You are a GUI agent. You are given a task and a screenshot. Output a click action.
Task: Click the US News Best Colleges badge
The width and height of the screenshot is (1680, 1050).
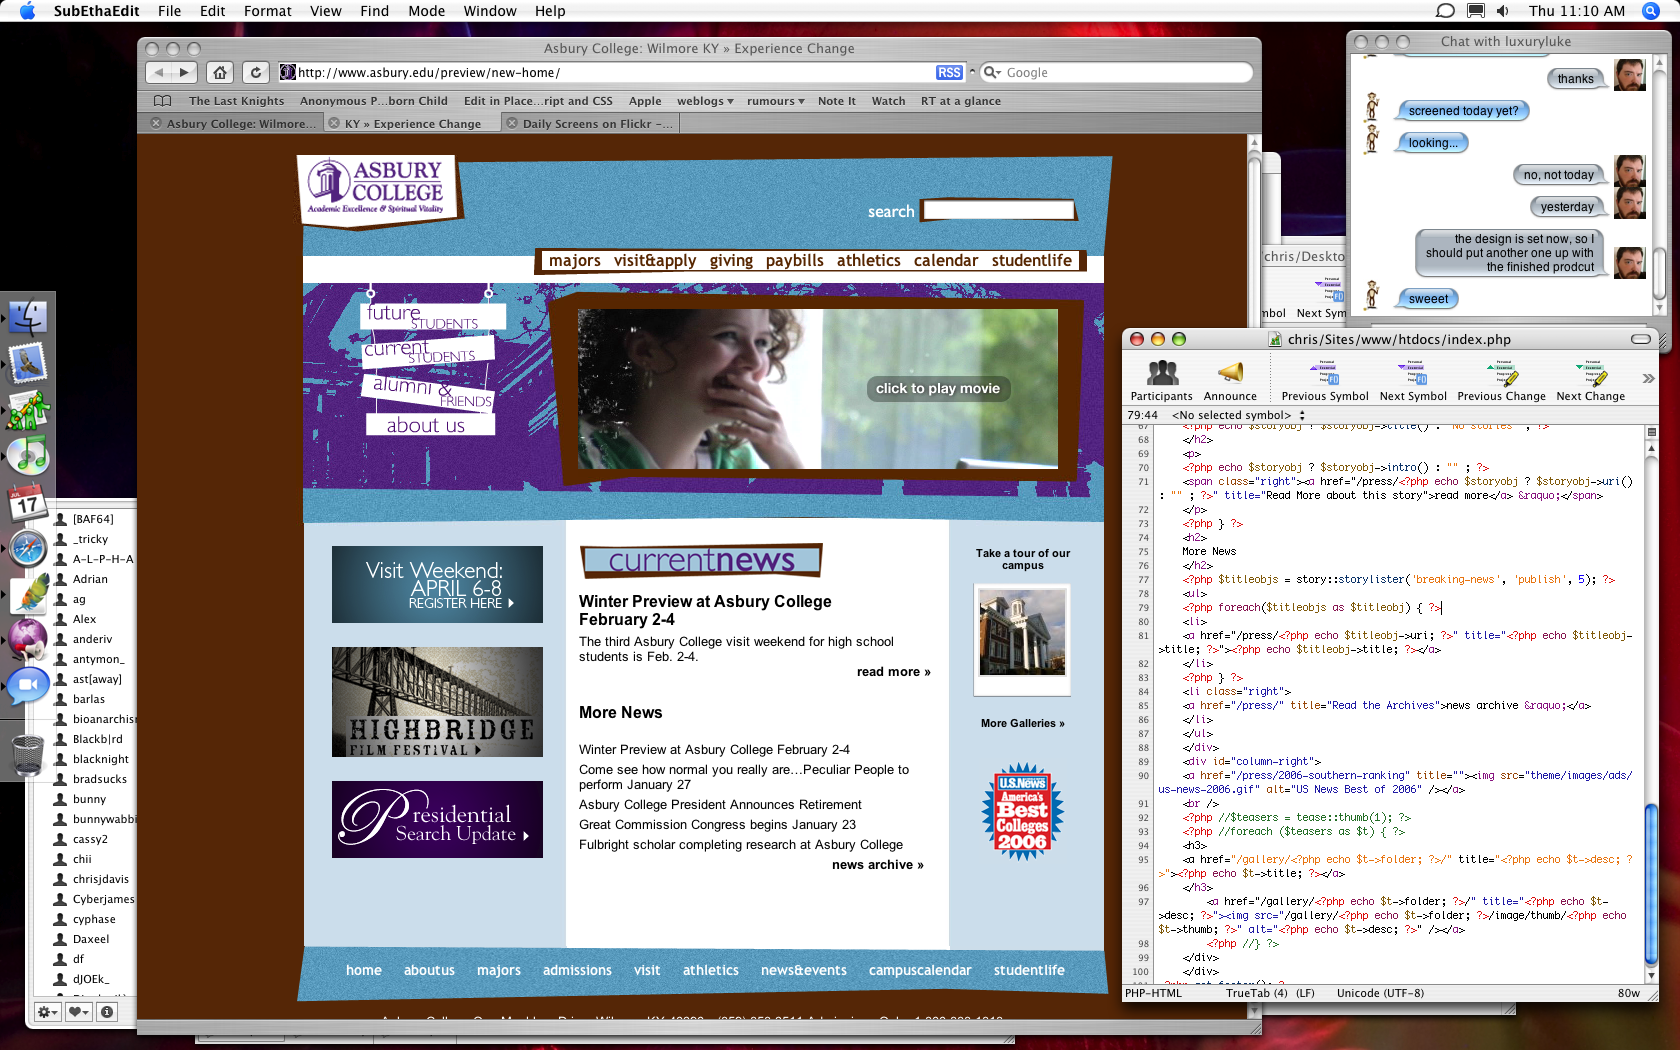tap(1022, 812)
